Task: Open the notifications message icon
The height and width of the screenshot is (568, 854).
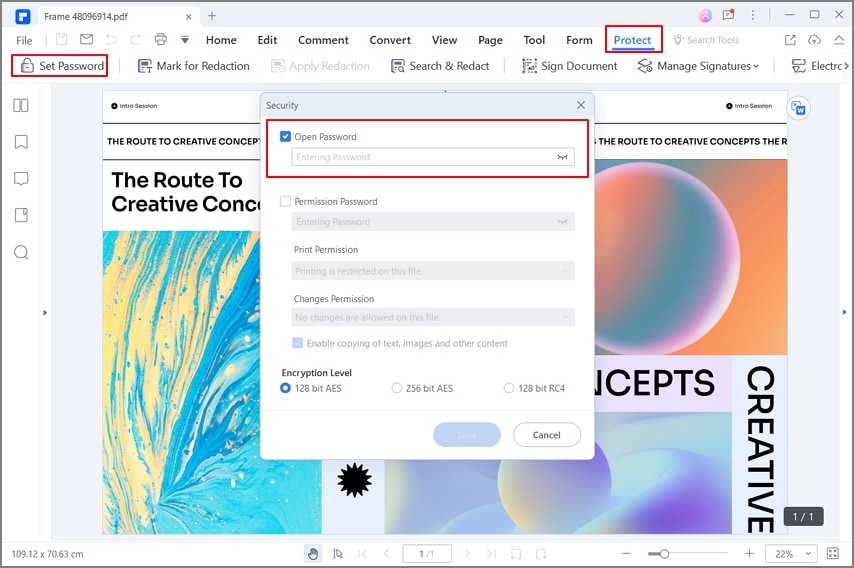Action: pyautogui.click(x=729, y=15)
